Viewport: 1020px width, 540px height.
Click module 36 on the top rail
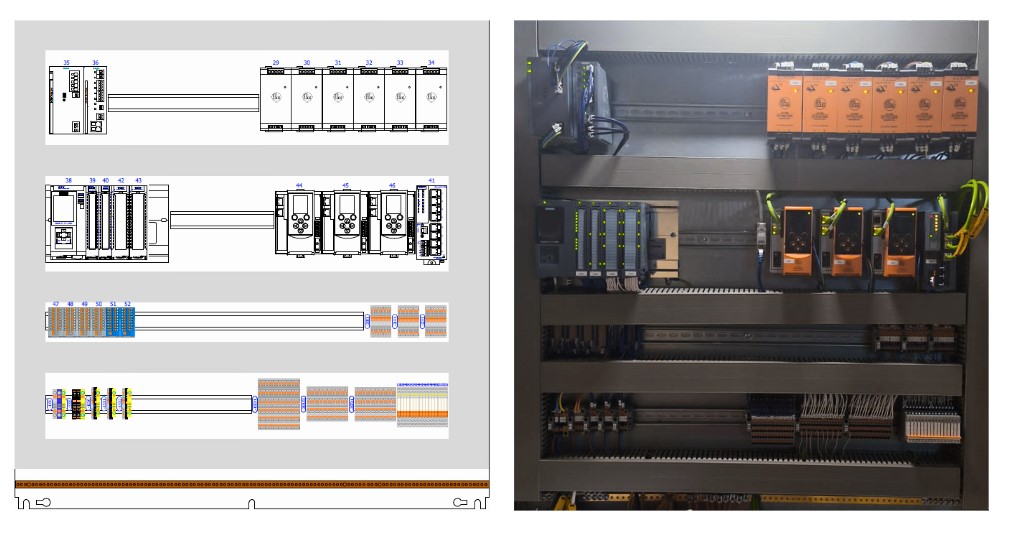(97, 100)
